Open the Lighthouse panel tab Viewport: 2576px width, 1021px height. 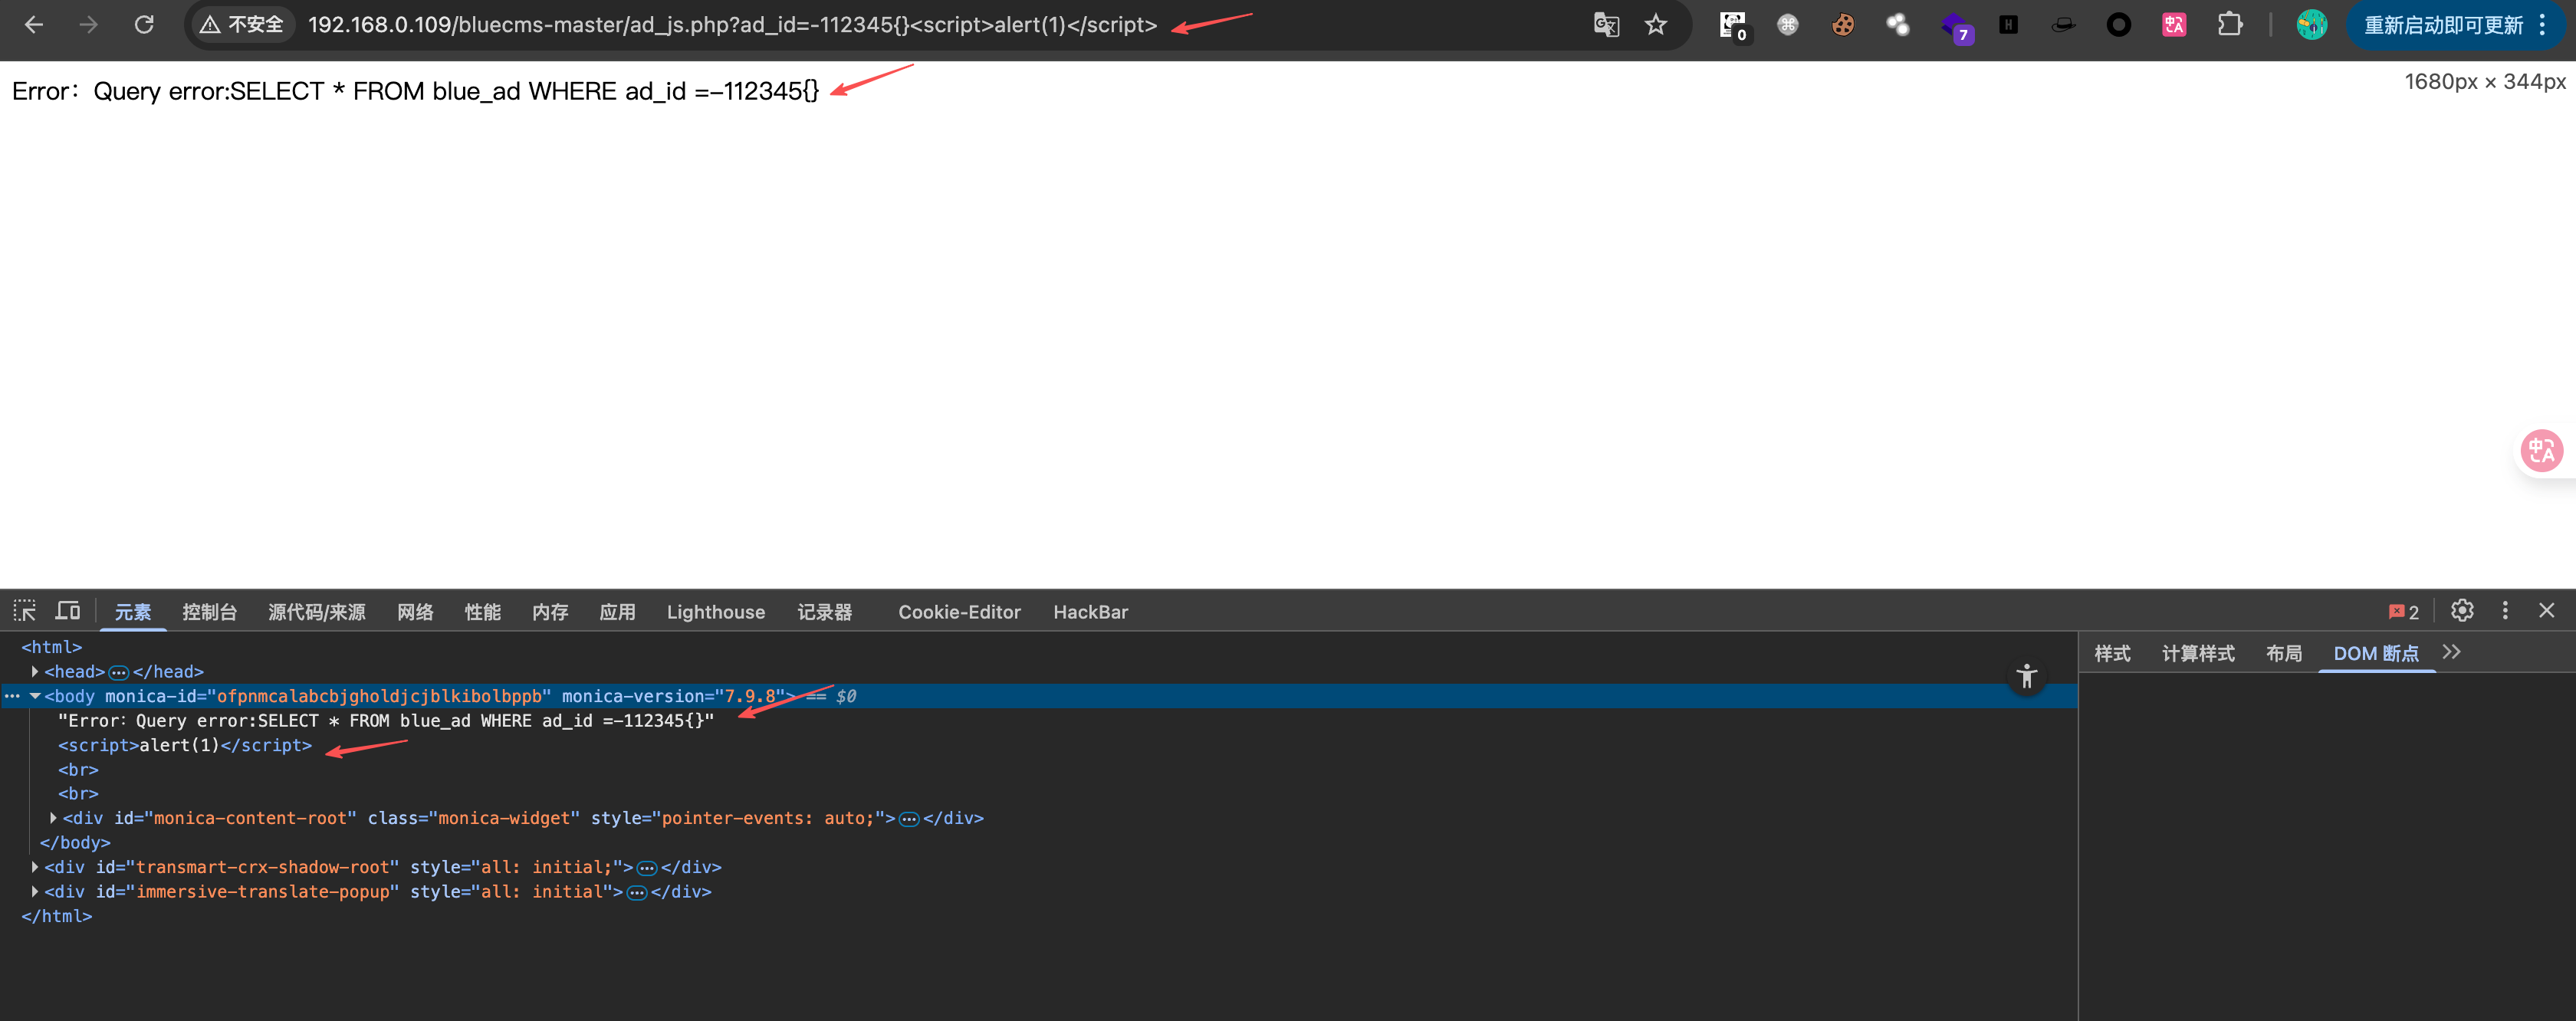pos(715,612)
